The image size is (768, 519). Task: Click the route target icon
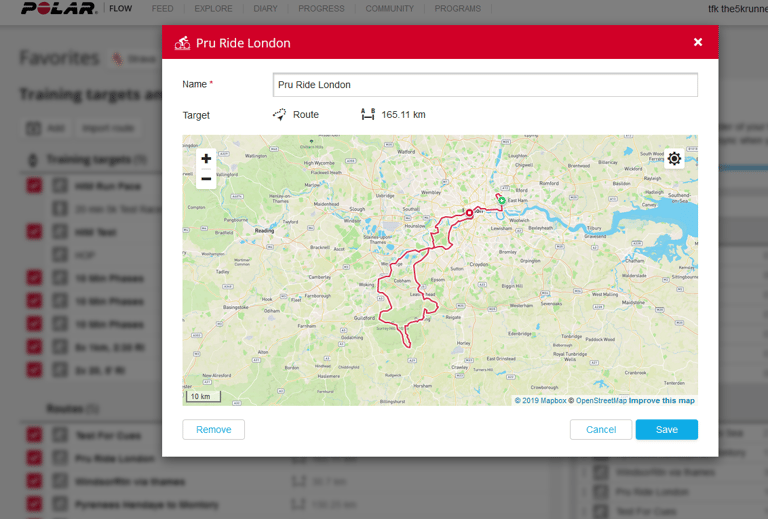point(280,115)
